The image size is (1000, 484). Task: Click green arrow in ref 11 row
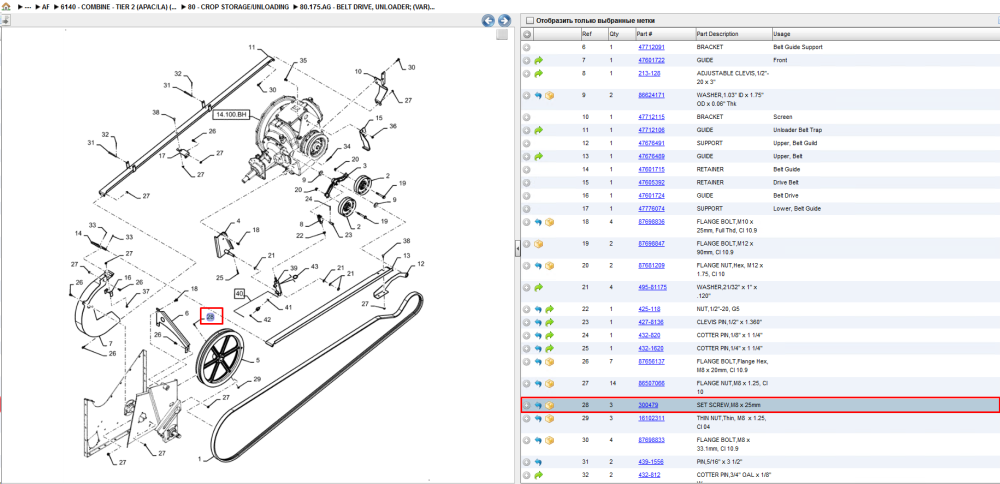click(x=538, y=130)
